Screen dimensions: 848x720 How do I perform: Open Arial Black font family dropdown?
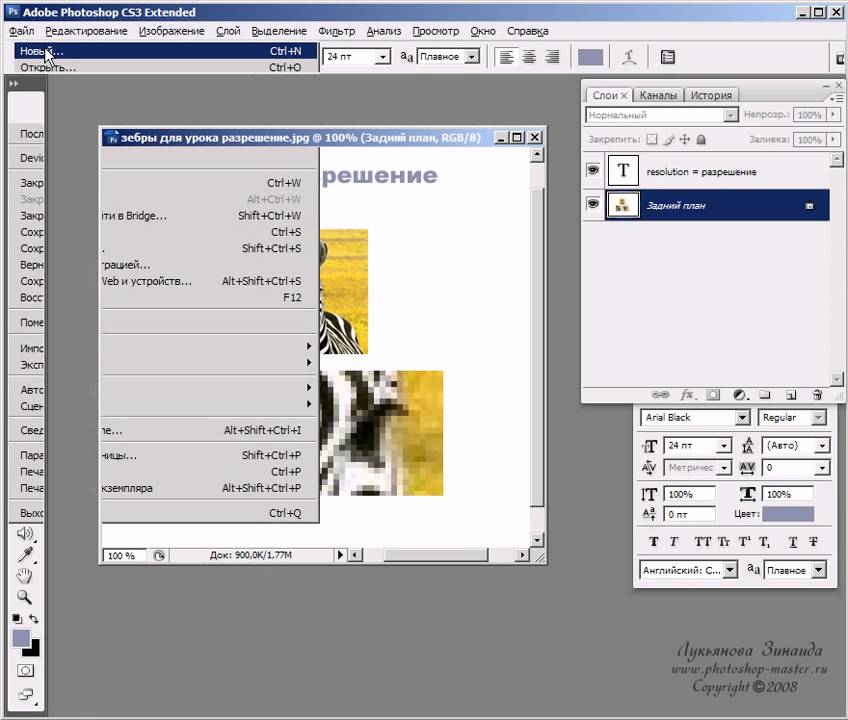click(x=743, y=418)
